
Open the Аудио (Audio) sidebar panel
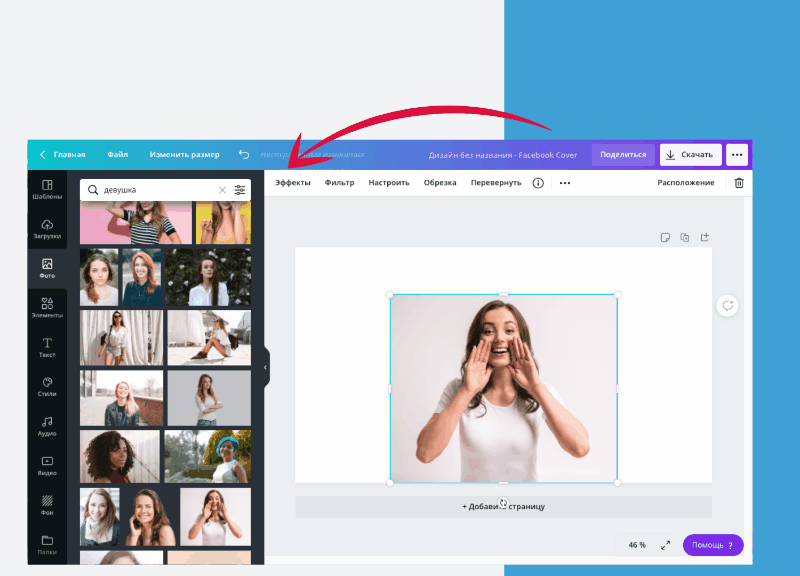point(47,426)
